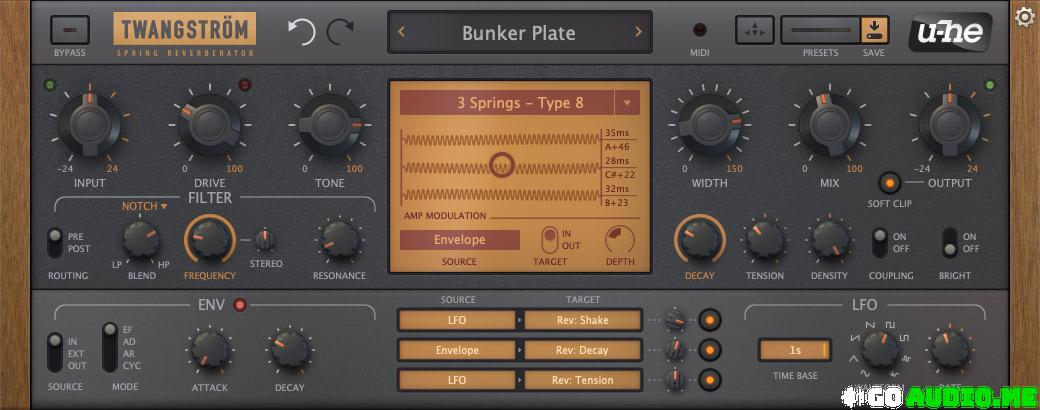The image size is (1040, 410).
Task: Go to previous preset with left chevron
Action: click(402, 32)
